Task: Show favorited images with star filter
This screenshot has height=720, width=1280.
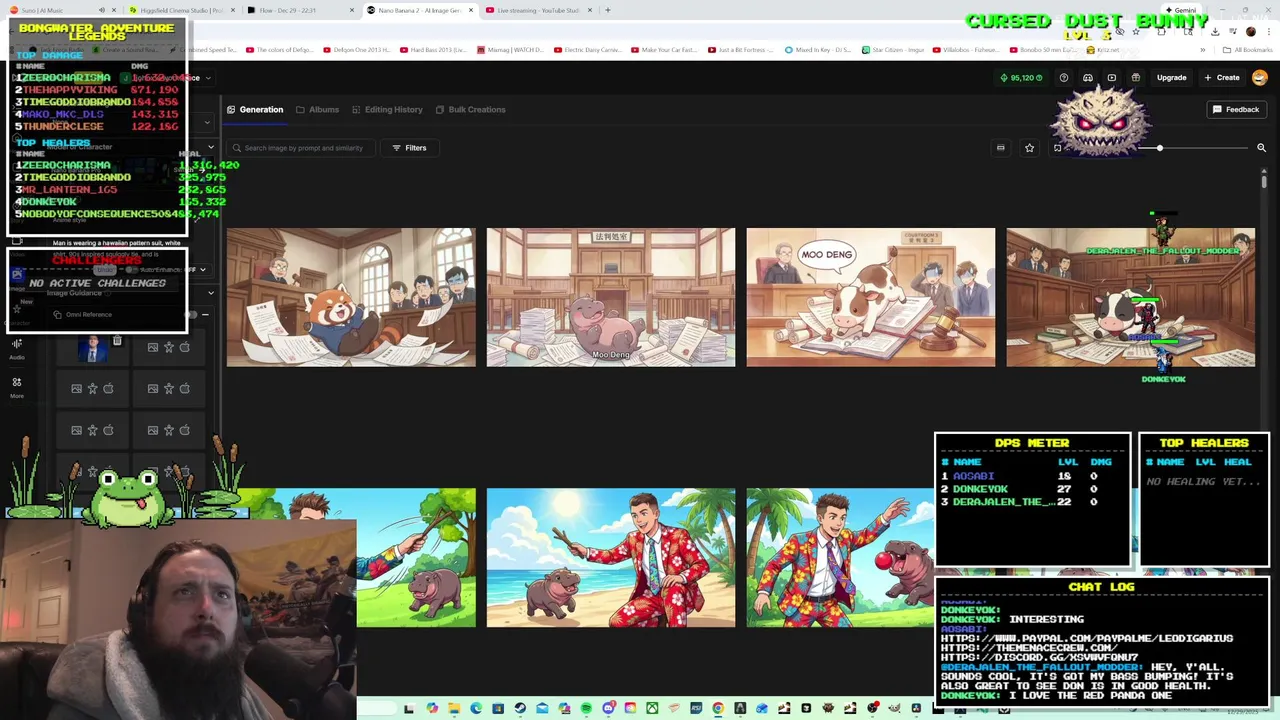Action: tap(1029, 148)
